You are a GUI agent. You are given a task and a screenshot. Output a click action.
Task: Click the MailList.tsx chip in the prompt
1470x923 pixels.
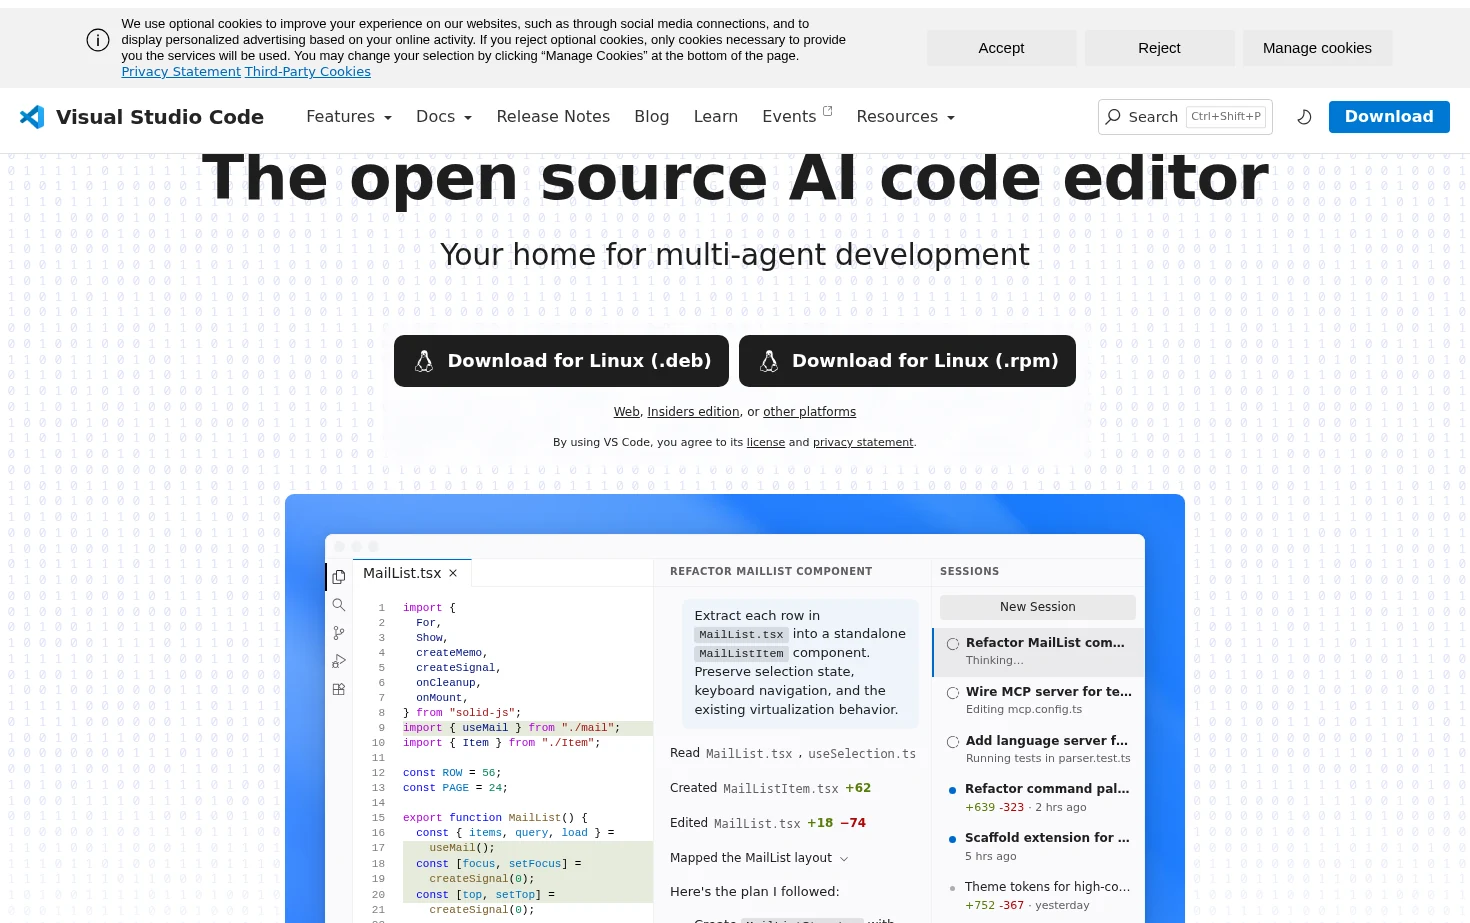click(x=741, y=634)
